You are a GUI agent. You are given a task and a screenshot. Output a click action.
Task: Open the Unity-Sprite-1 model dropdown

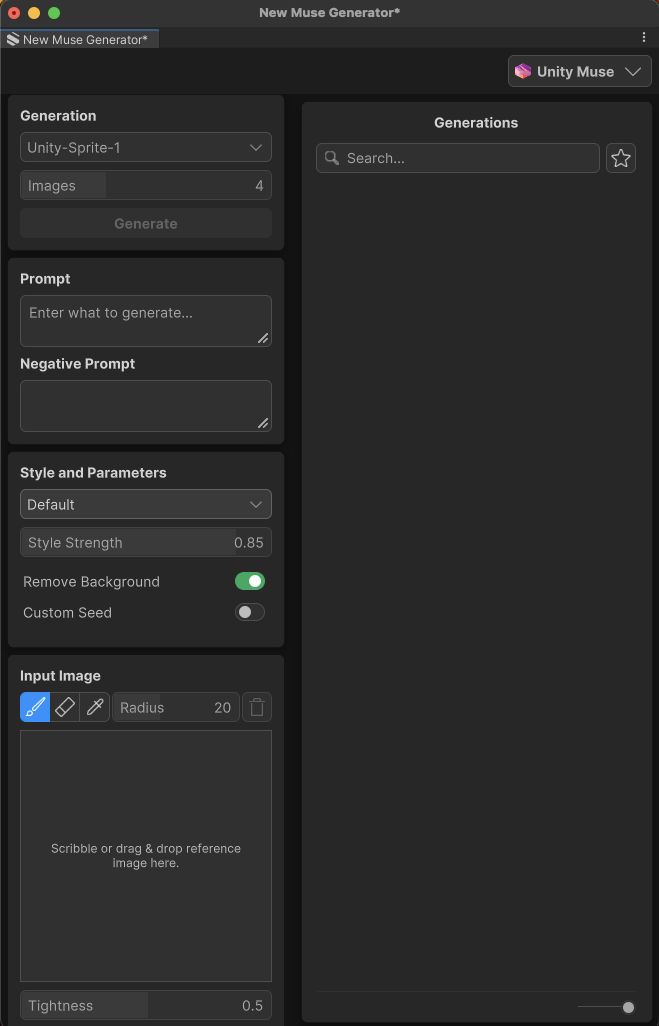tap(146, 147)
